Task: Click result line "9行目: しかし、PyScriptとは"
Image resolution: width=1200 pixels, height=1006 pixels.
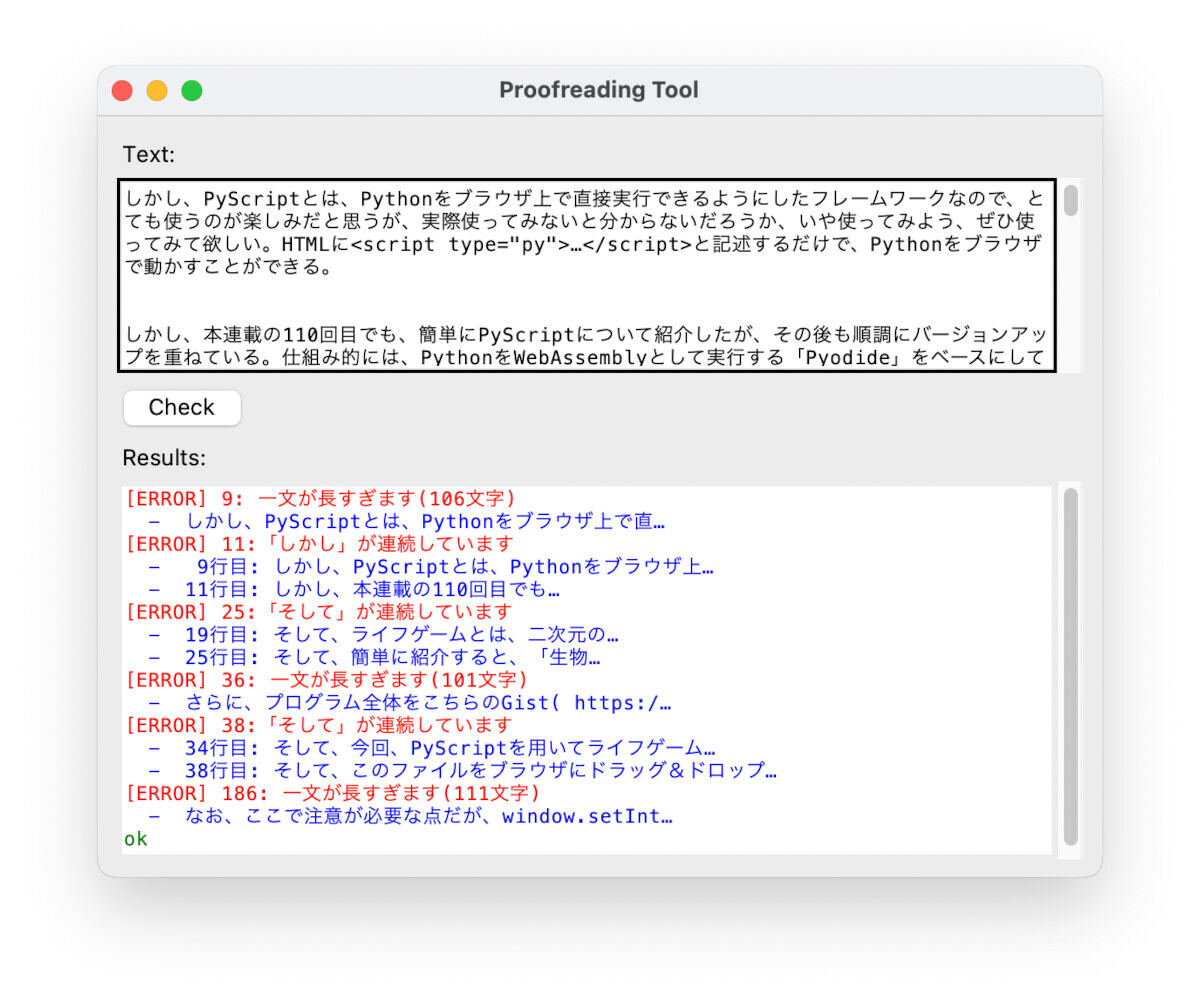Action: click(x=455, y=567)
